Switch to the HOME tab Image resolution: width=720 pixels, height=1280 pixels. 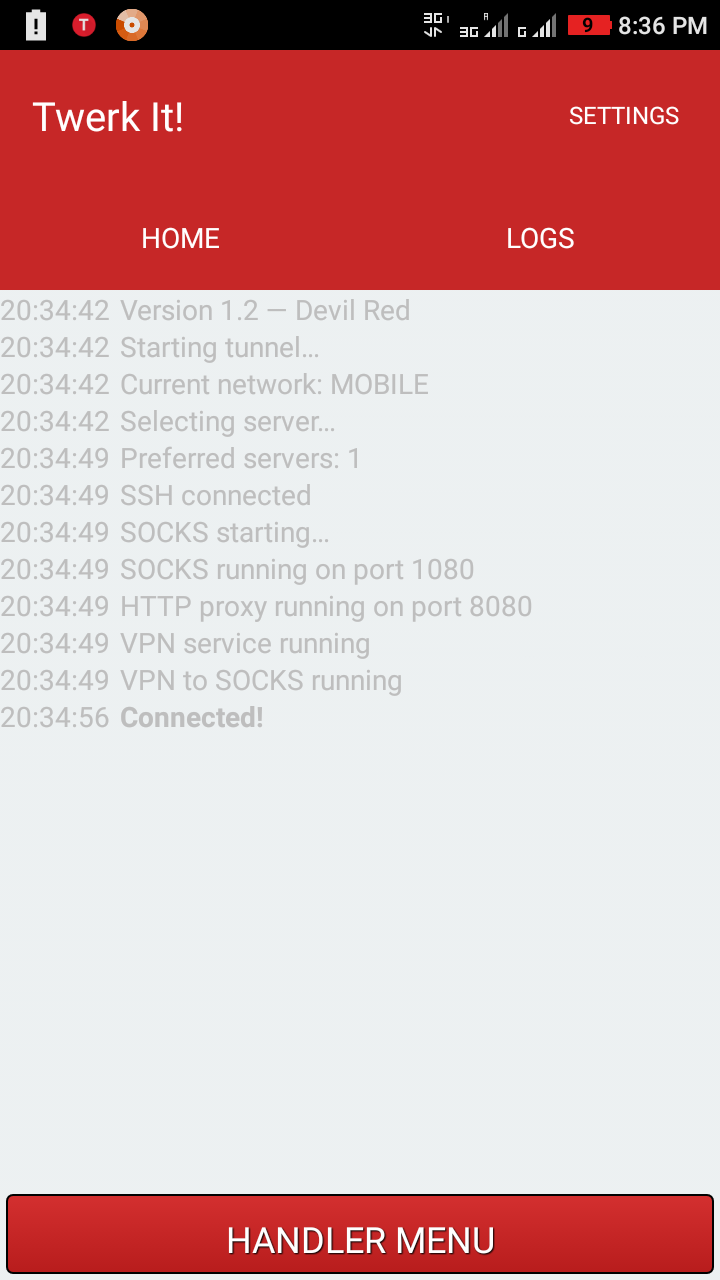(x=180, y=238)
